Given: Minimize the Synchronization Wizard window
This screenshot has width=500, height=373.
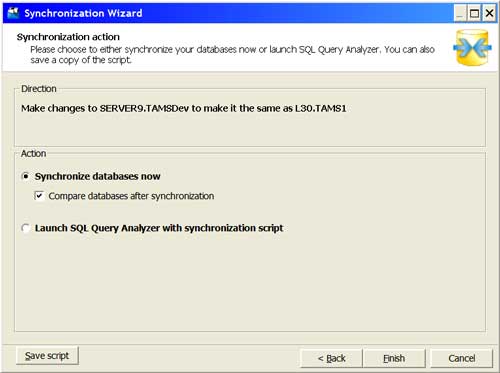Looking at the screenshot, I should point(460,14).
